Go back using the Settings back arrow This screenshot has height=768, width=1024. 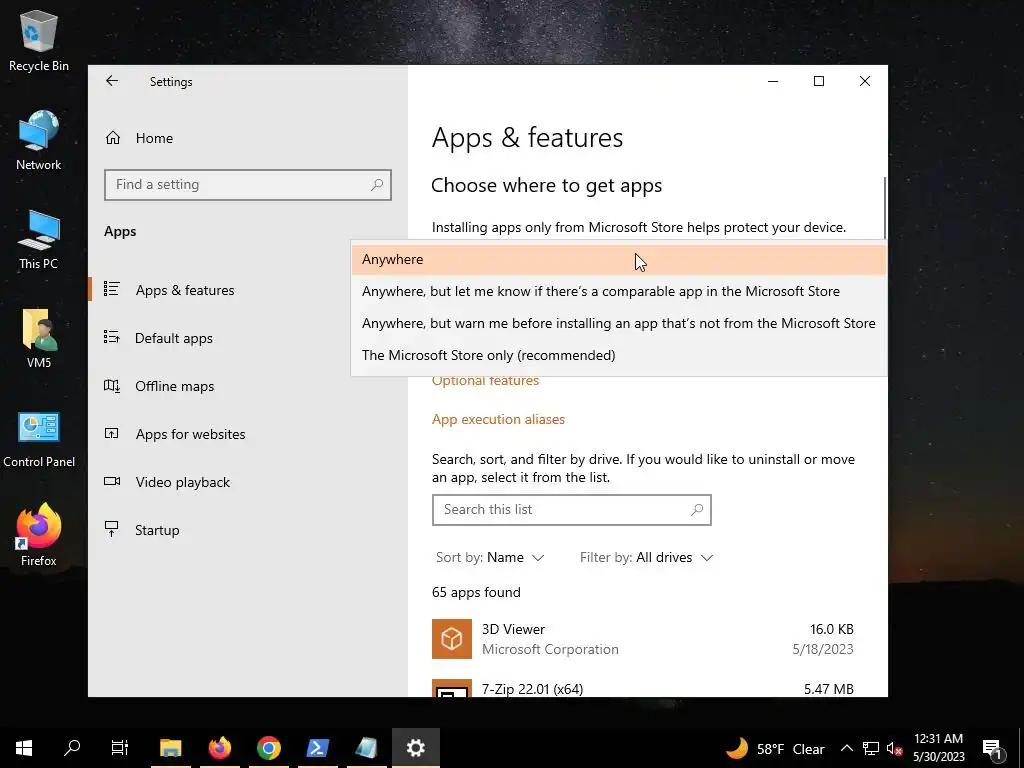coord(112,81)
